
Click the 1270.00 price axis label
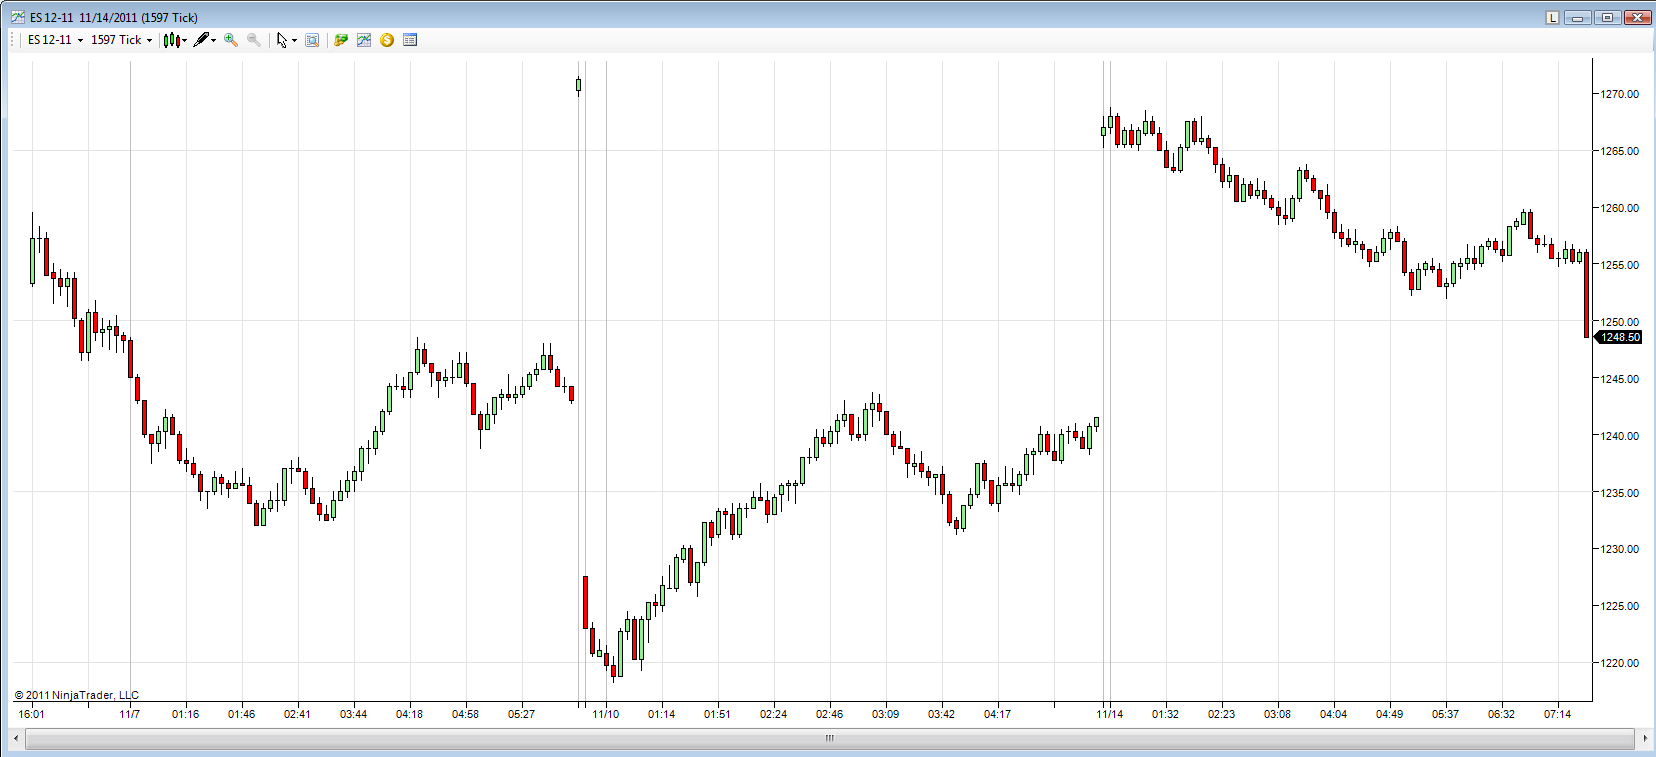click(1620, 94)
